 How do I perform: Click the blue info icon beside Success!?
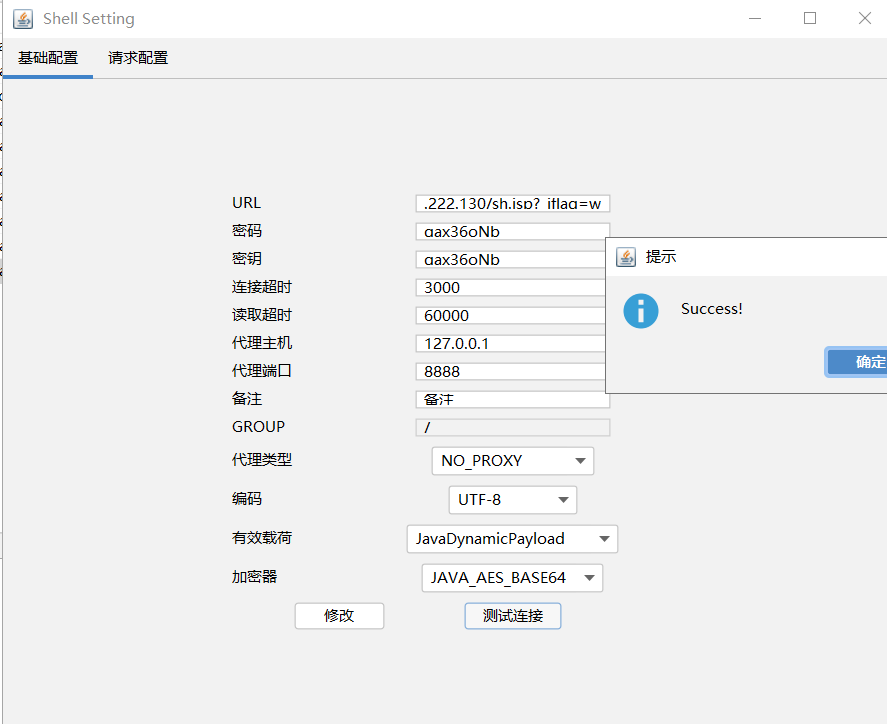pyautogui.click(x=641, y=311)
